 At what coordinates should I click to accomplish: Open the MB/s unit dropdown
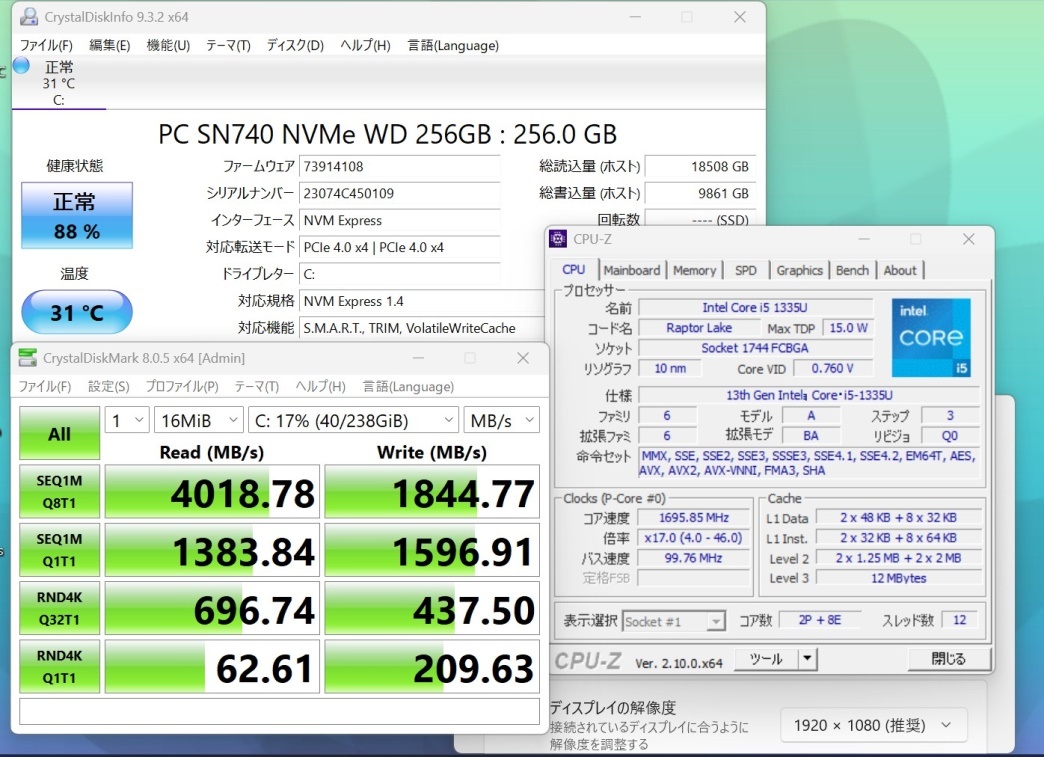(x=501, y=420)
